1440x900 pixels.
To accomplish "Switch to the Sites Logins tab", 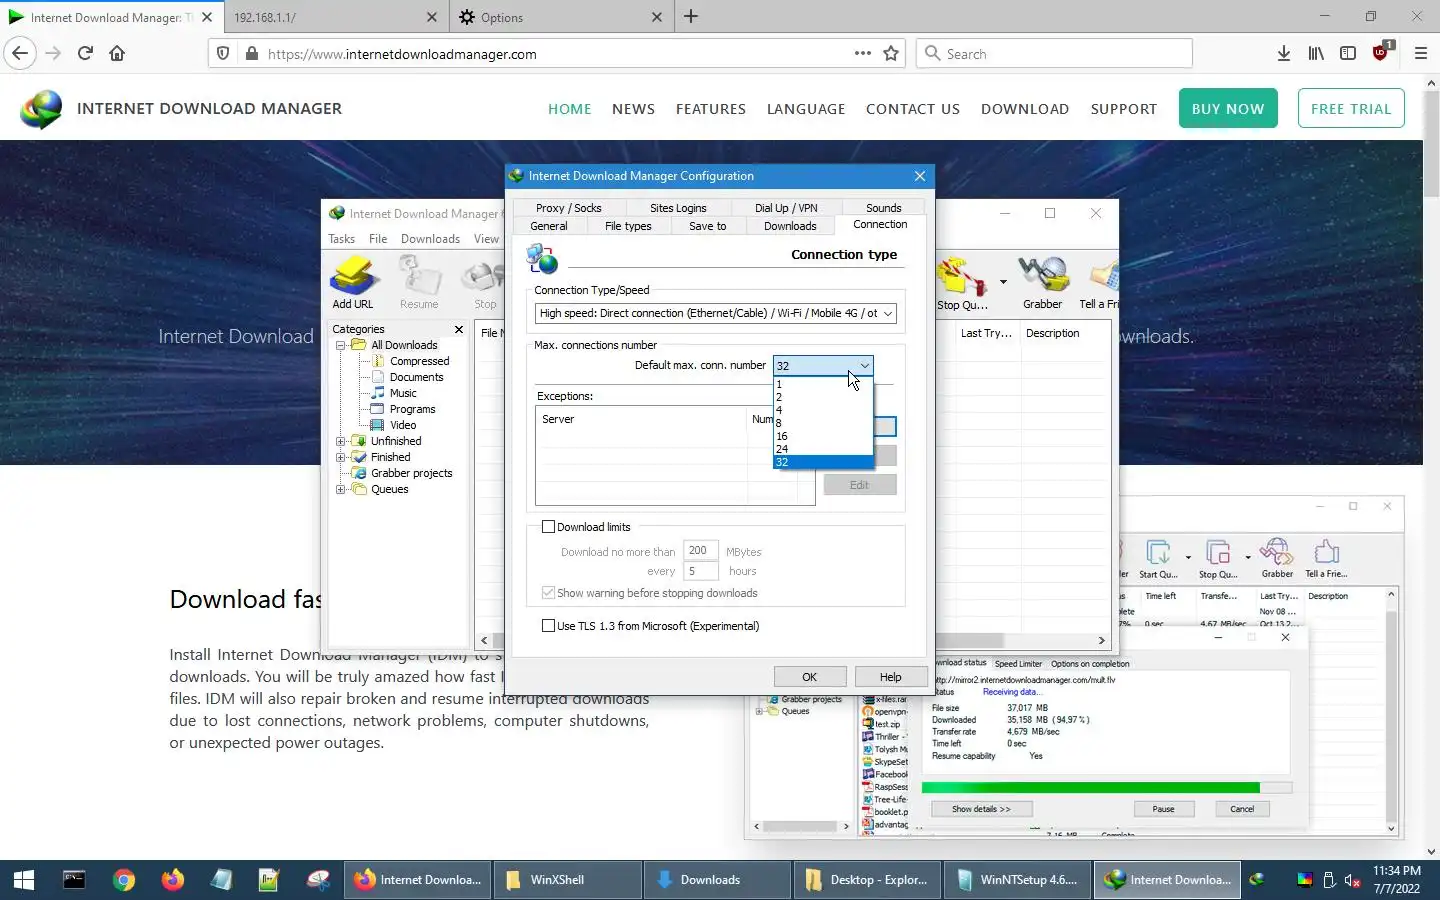I will tap(678, 208).
